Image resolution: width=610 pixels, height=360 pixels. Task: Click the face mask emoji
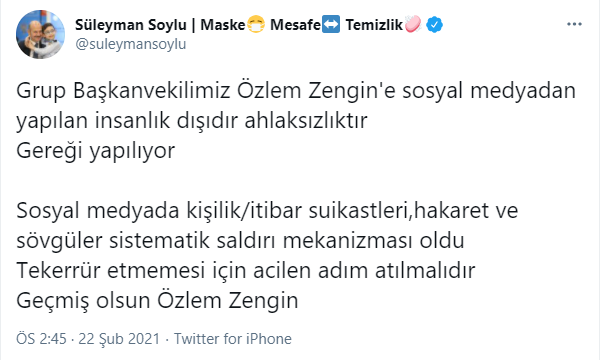click(255, 25)
